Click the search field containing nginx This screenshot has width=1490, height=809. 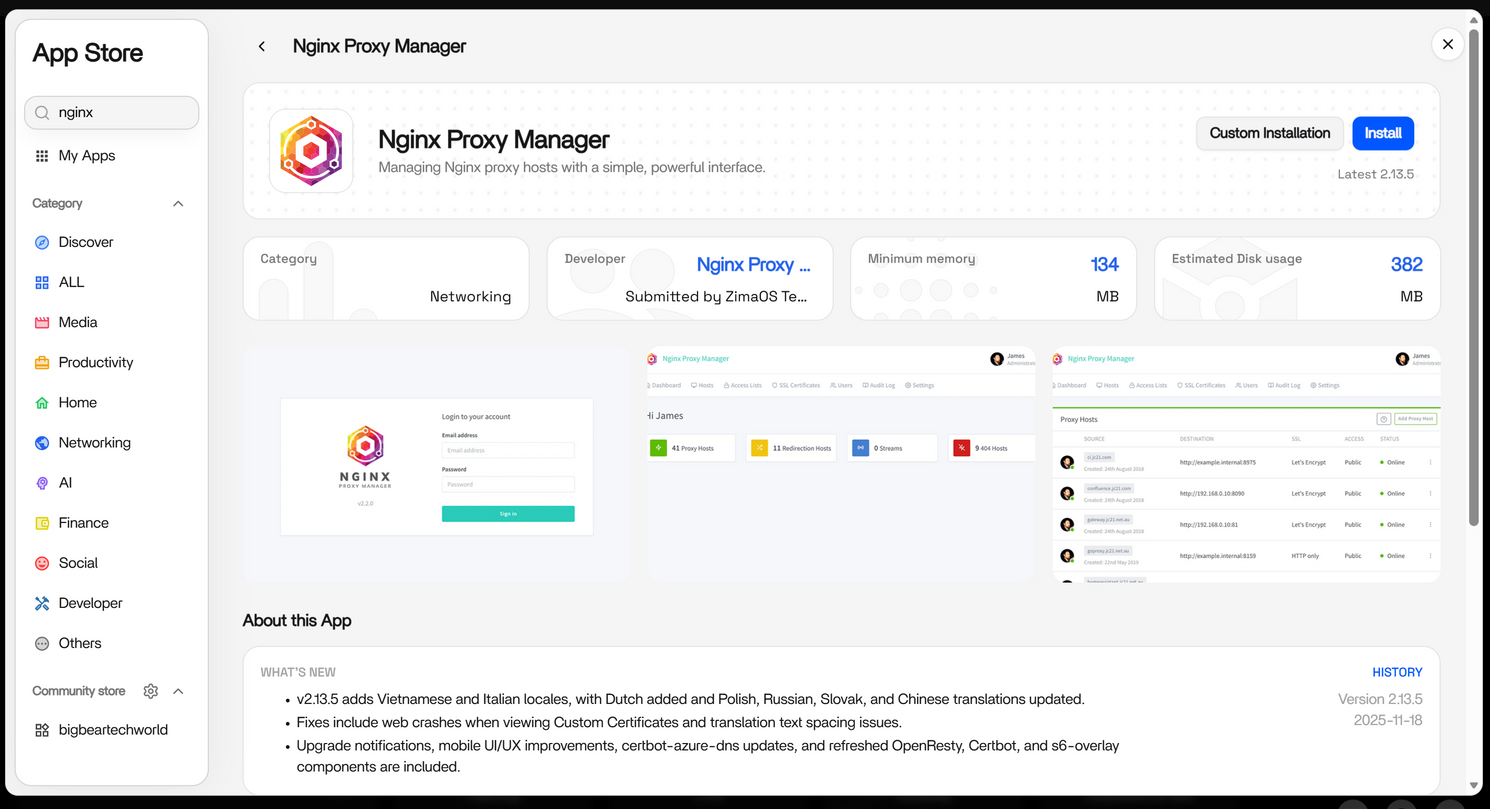[x=112, y=113]
